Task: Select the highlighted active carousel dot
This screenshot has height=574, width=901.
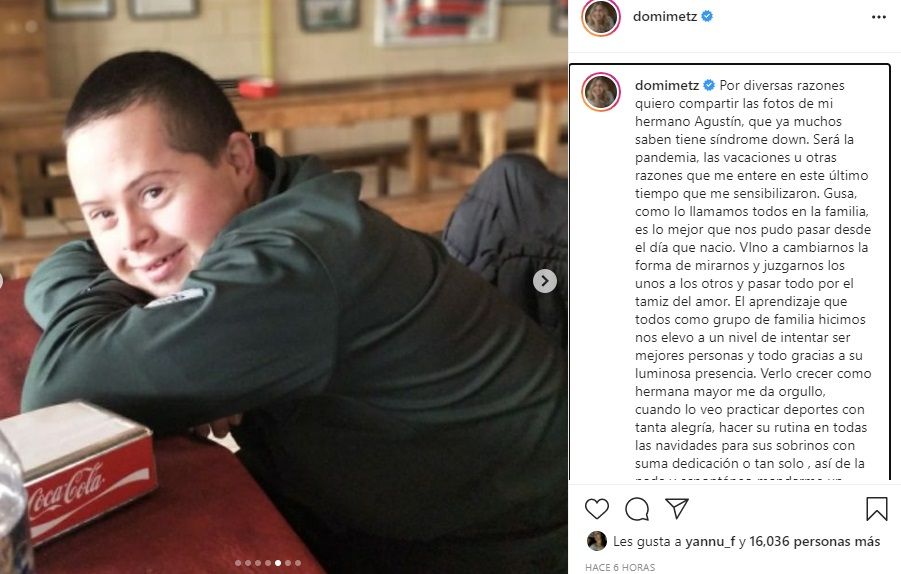Action: [277, 563]
